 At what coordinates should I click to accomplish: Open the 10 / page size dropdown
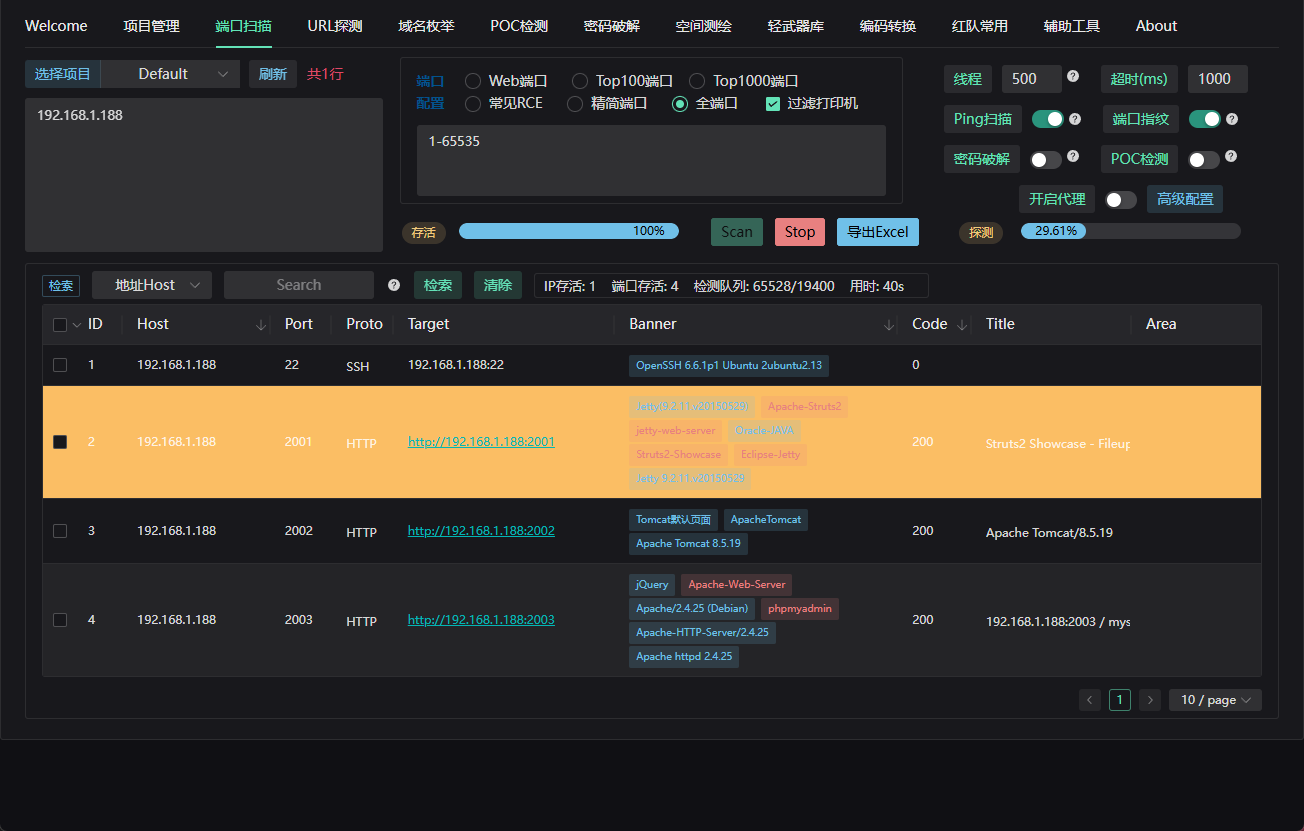(x=1215, y=700)
